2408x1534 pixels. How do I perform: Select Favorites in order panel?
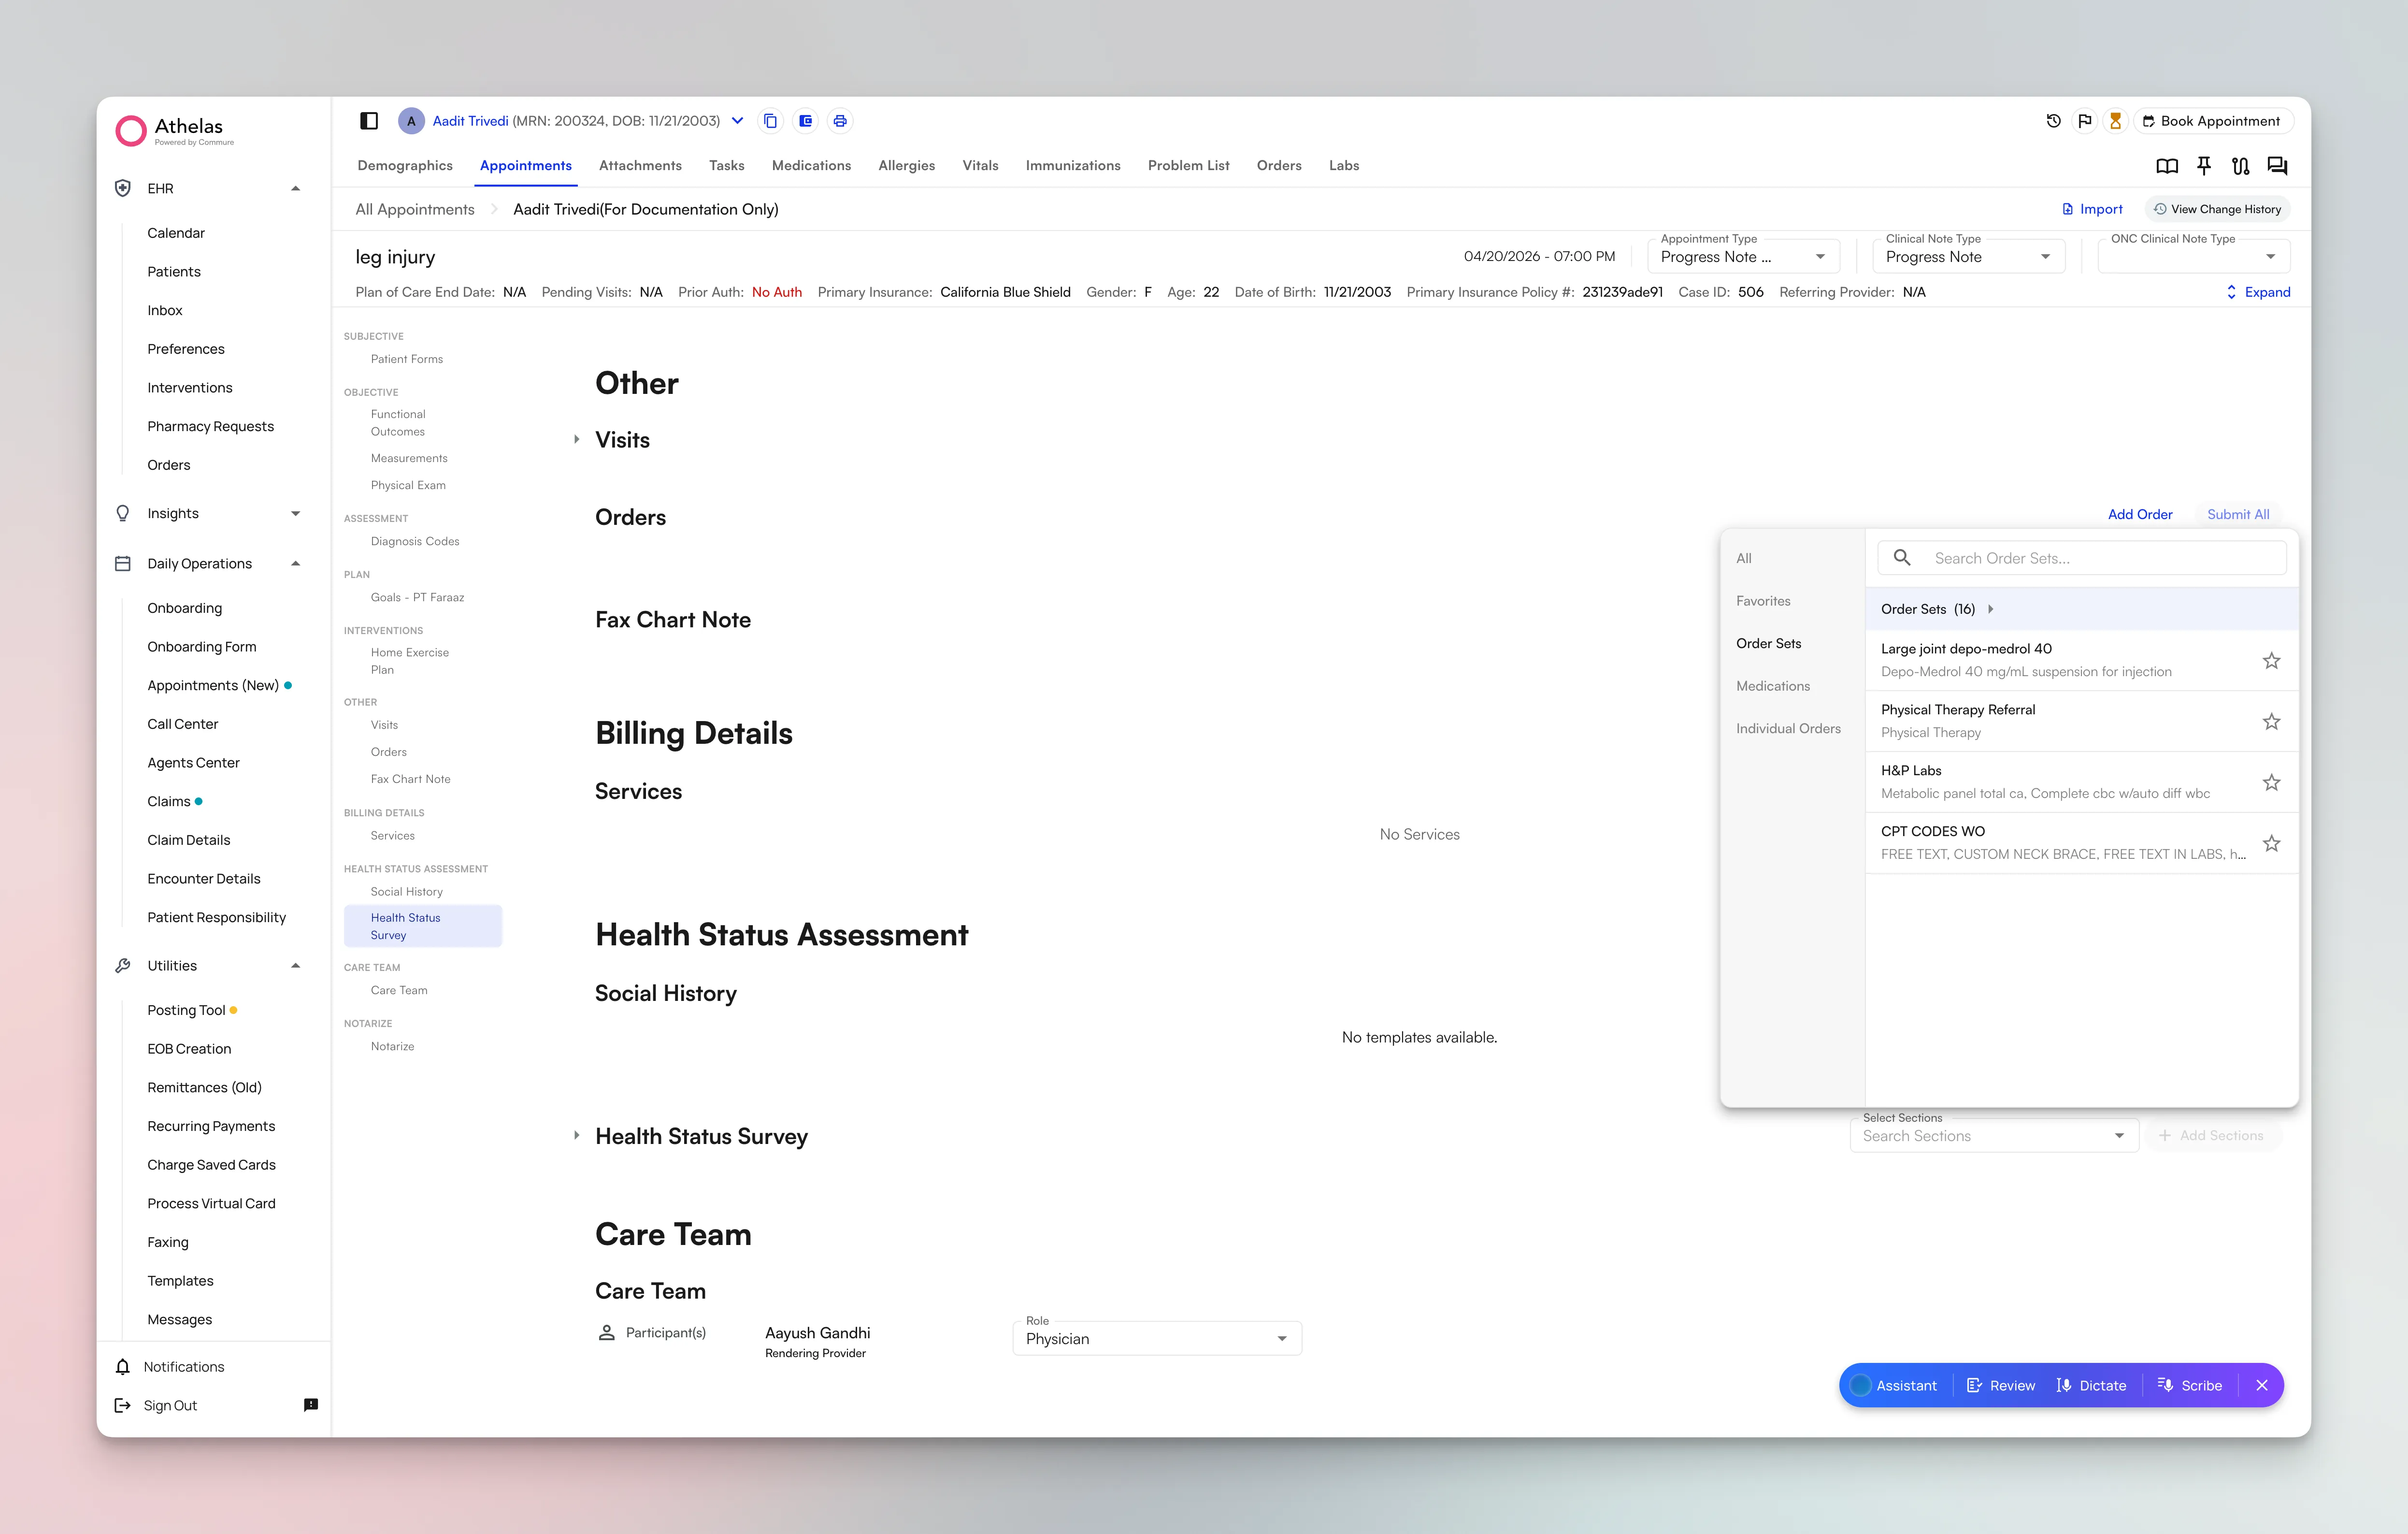1763,601
